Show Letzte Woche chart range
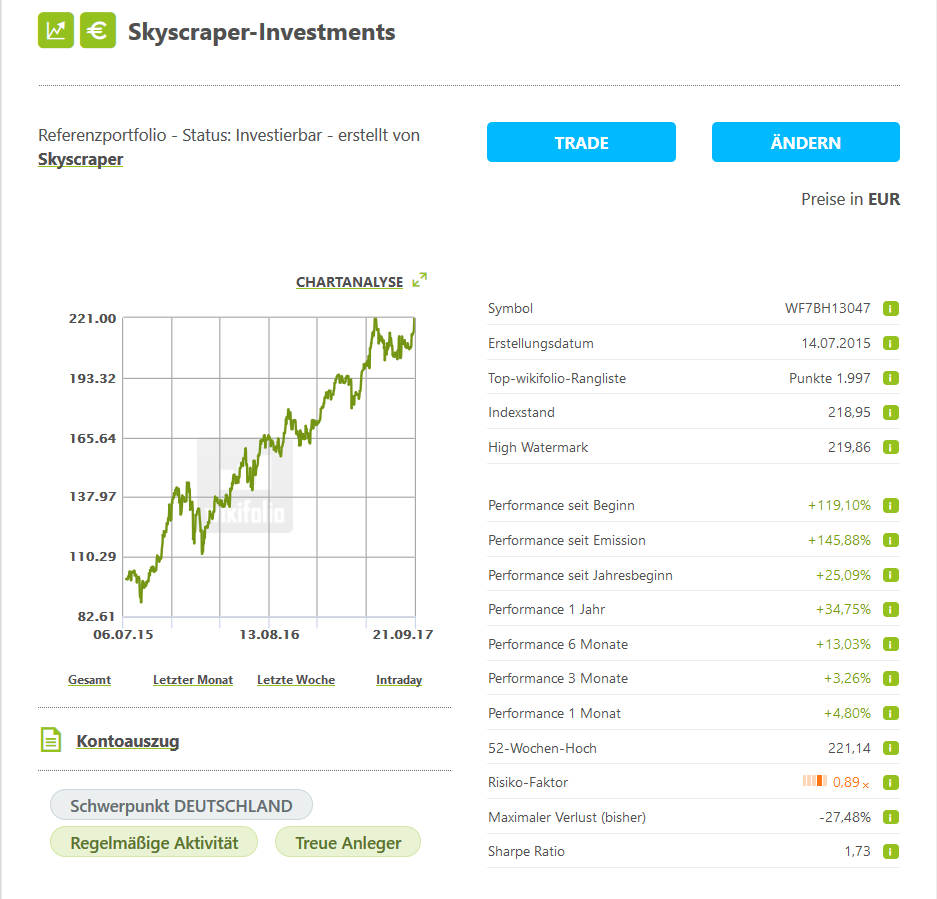The image size is (937, 899). [x=296, y=680]
